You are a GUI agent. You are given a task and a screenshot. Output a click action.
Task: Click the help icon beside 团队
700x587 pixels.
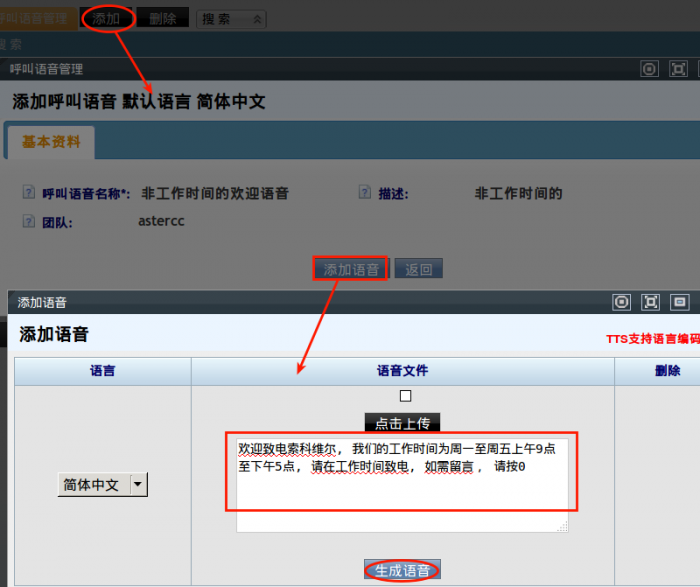coord(28,222)
